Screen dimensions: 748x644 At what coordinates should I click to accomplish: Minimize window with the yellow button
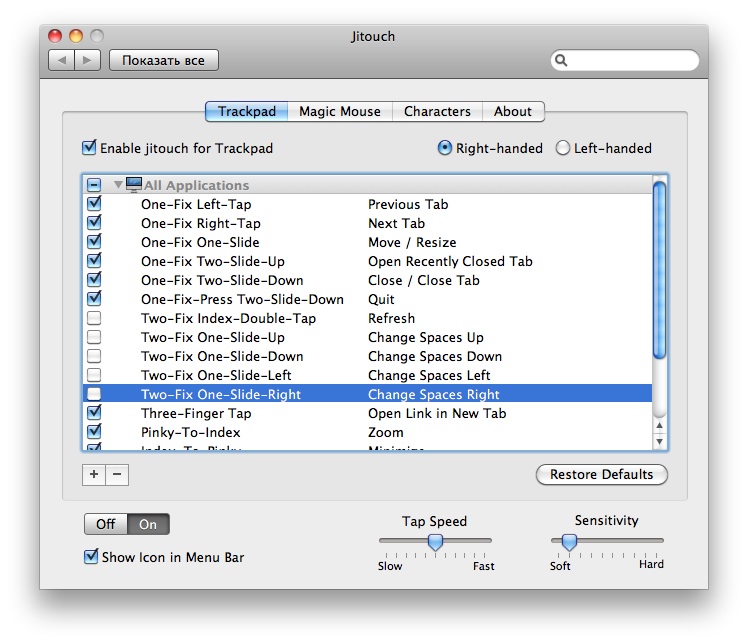[76, 36]
